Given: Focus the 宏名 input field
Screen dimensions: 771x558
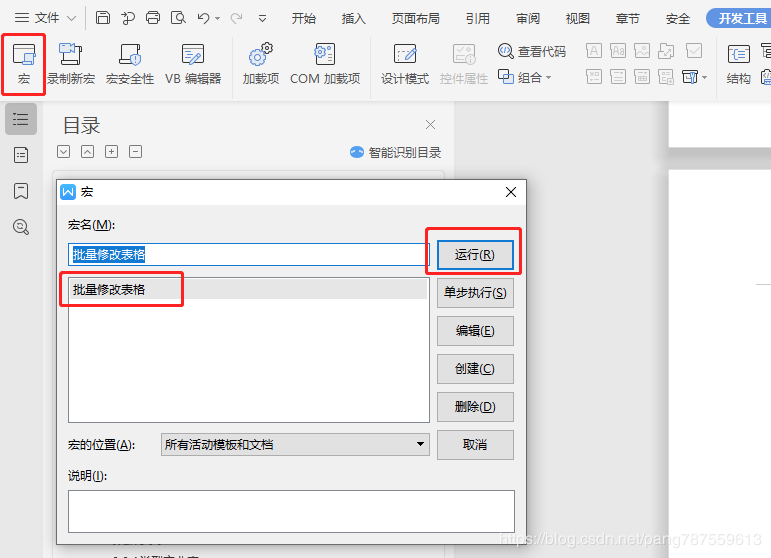Looking at the screenshot, I should tap(249, 255).
